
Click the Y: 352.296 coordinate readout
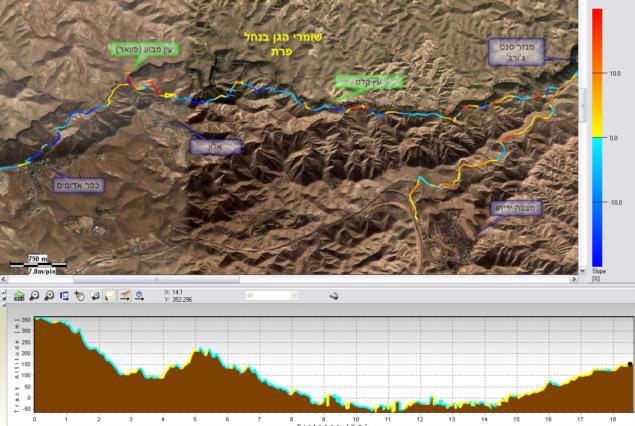click(x=179, y=300)
